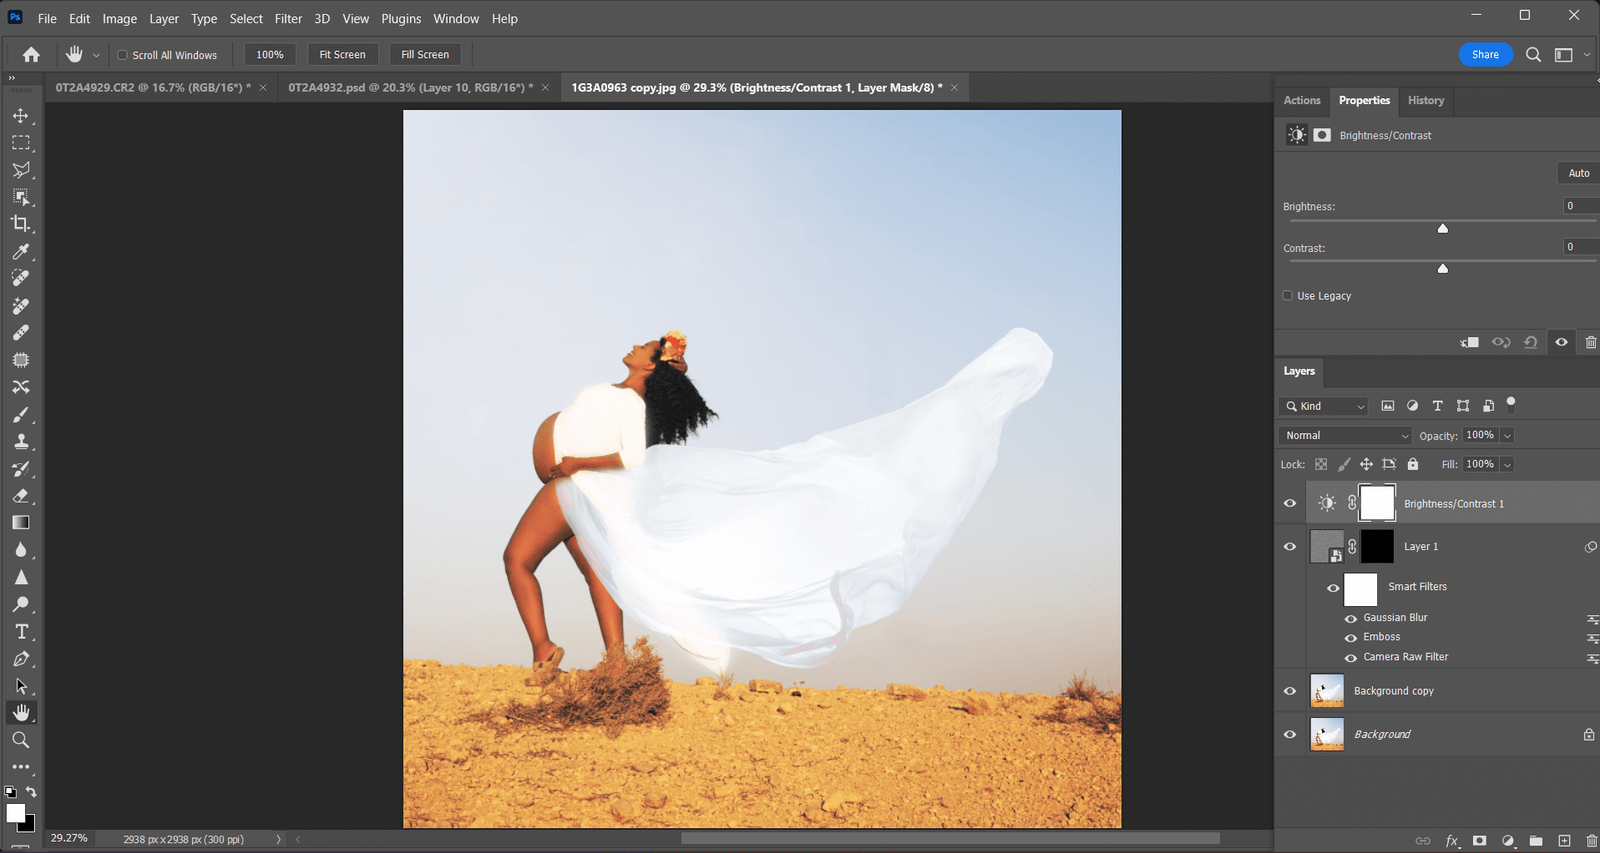
Task: Click the Fit Screen button
Action: tap(342, 55)
